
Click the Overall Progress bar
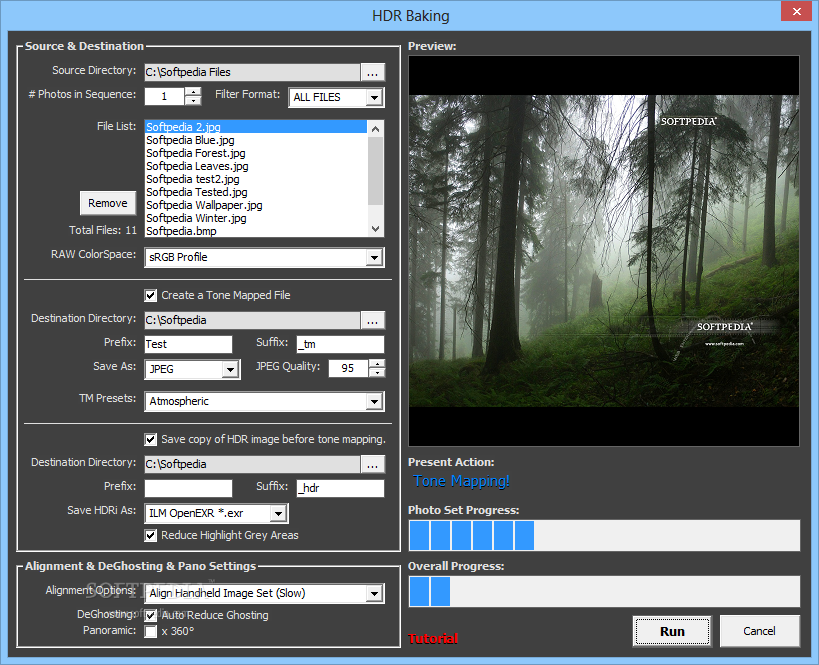click(x=604, y=591)
